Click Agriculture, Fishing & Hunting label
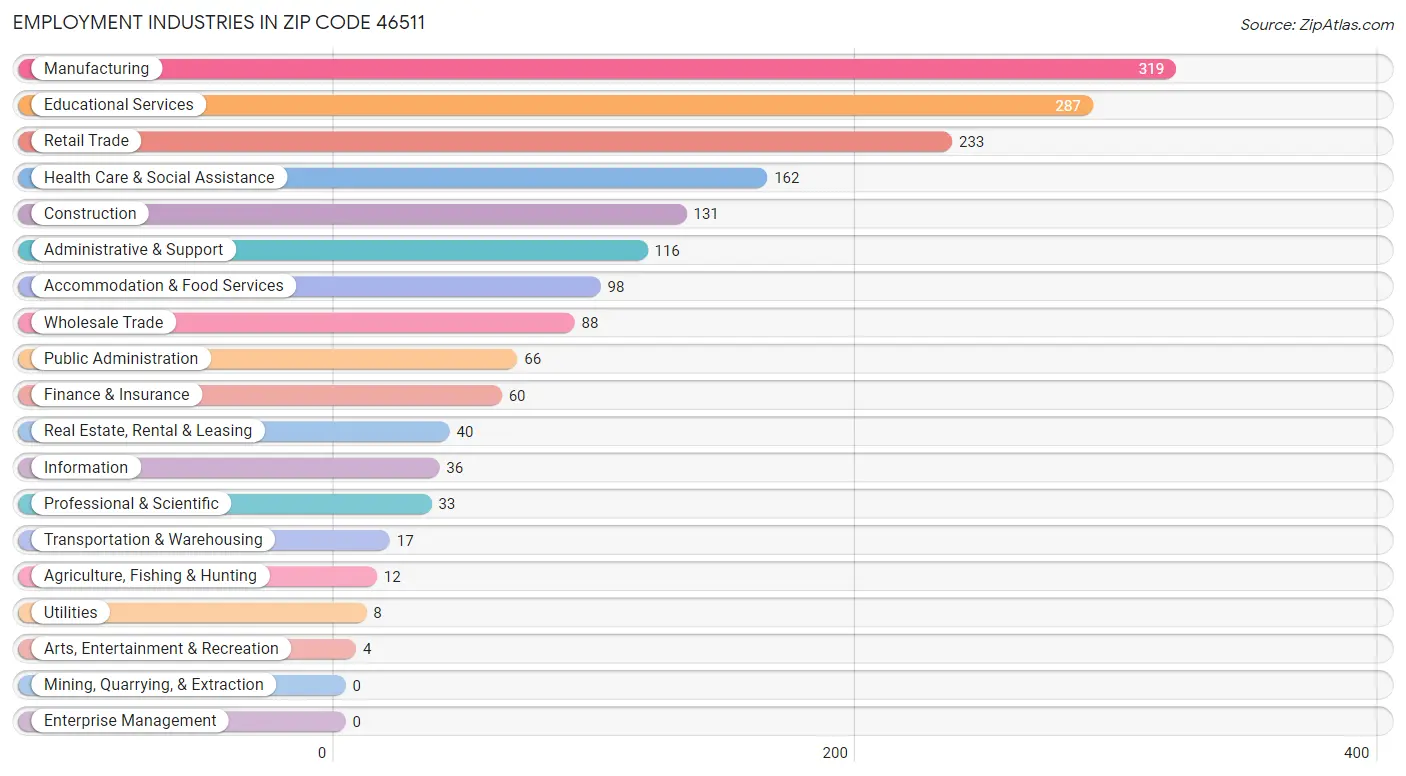This screenshot has height=776, width=1406. click(150, 576)
